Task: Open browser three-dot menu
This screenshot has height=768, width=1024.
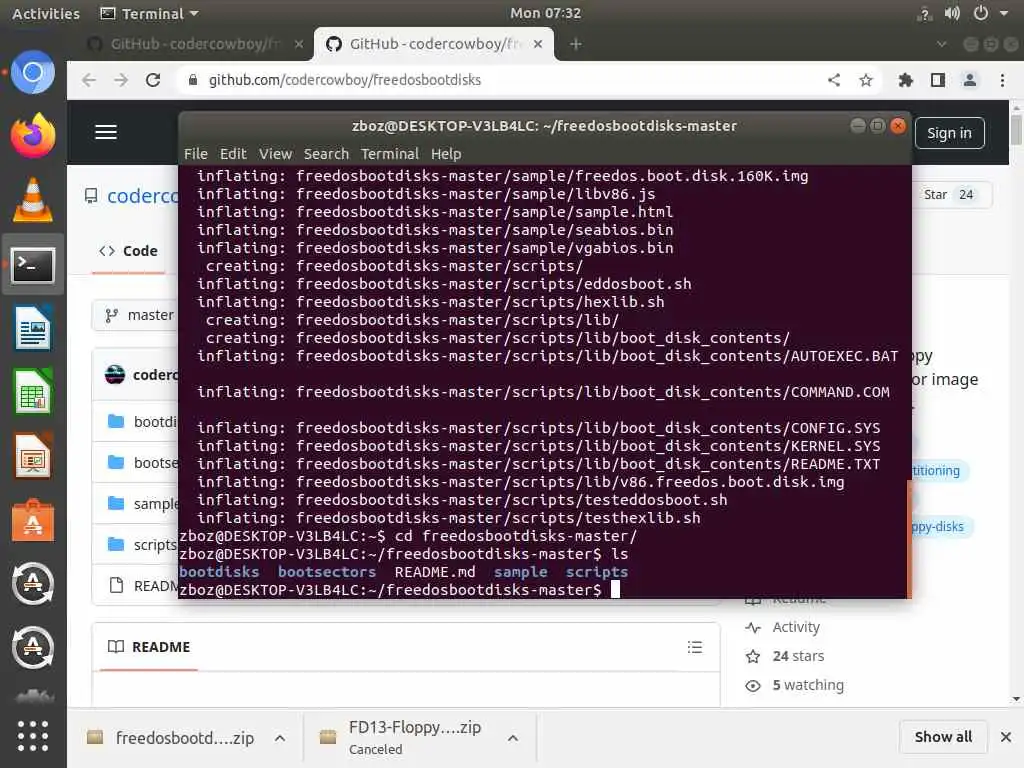Action: (x=1002, y=80)
